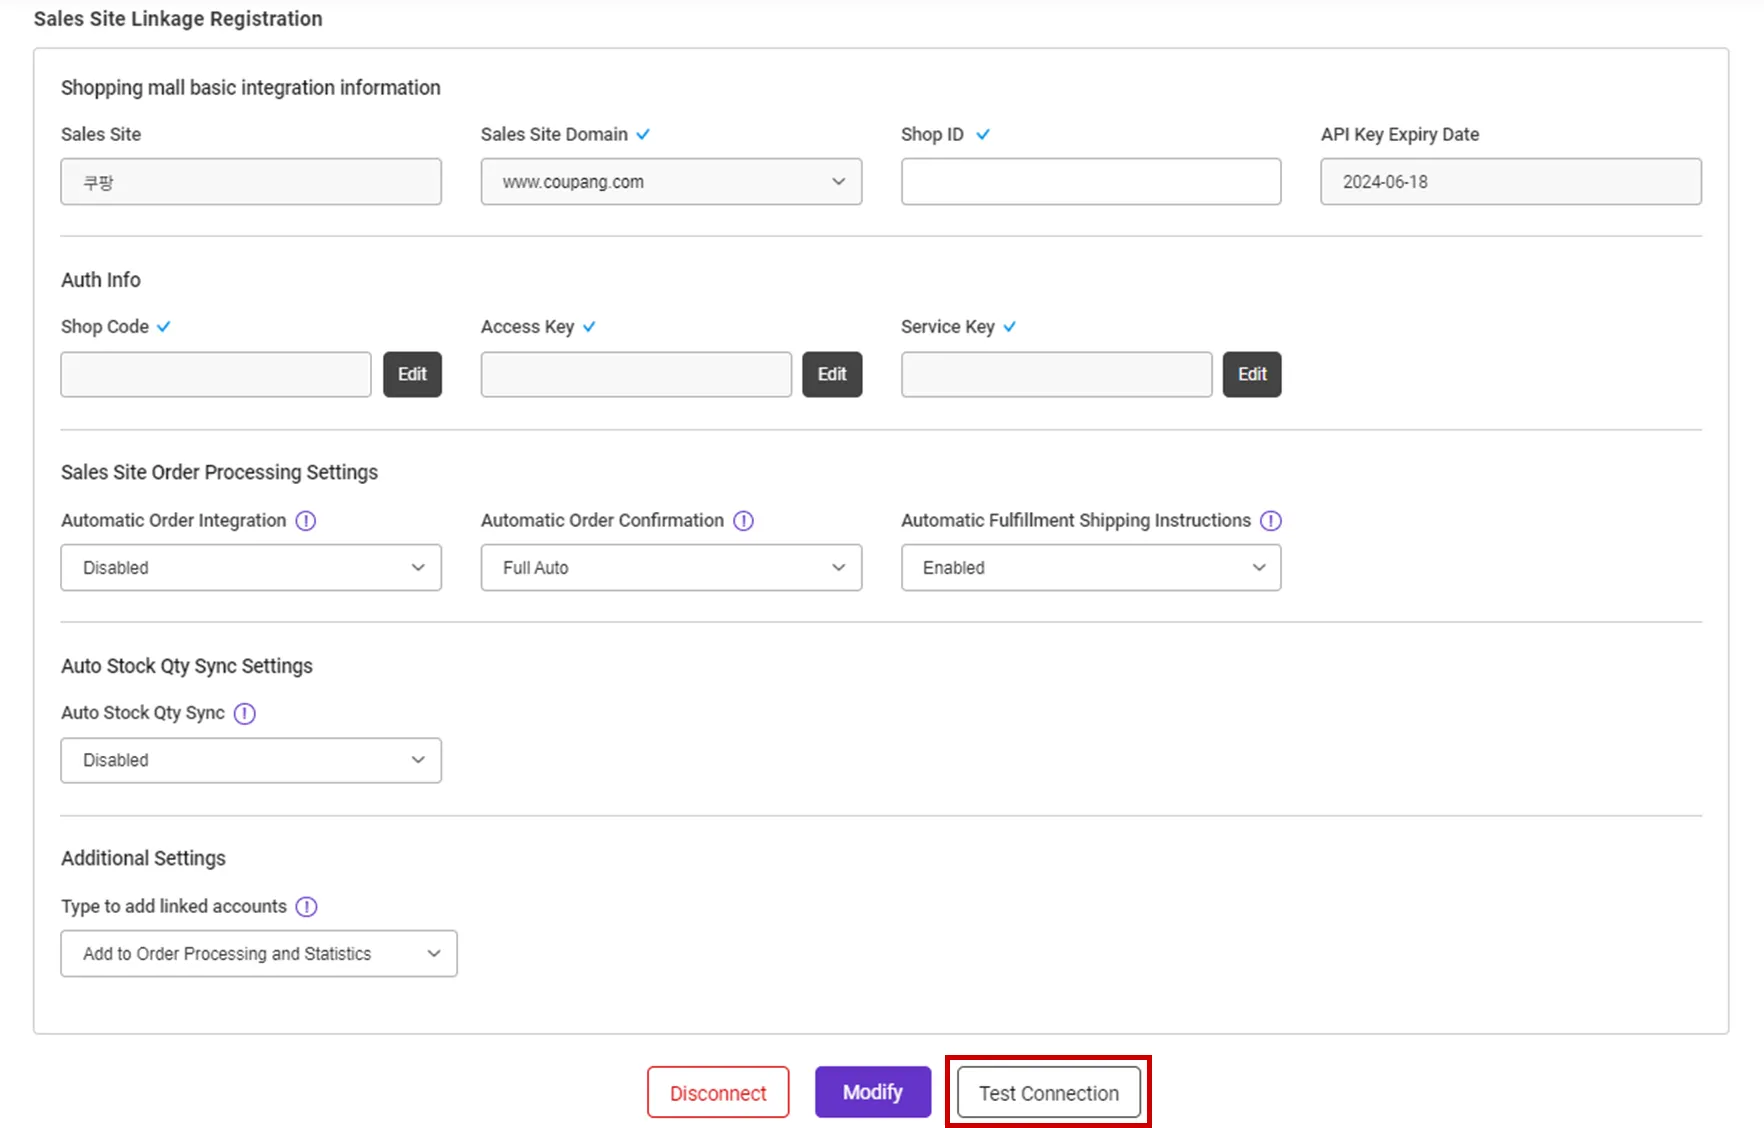Click info icon for Automatic Fulfillment Shipping Instructions

pyautogui.click(x=1270, y=521)
